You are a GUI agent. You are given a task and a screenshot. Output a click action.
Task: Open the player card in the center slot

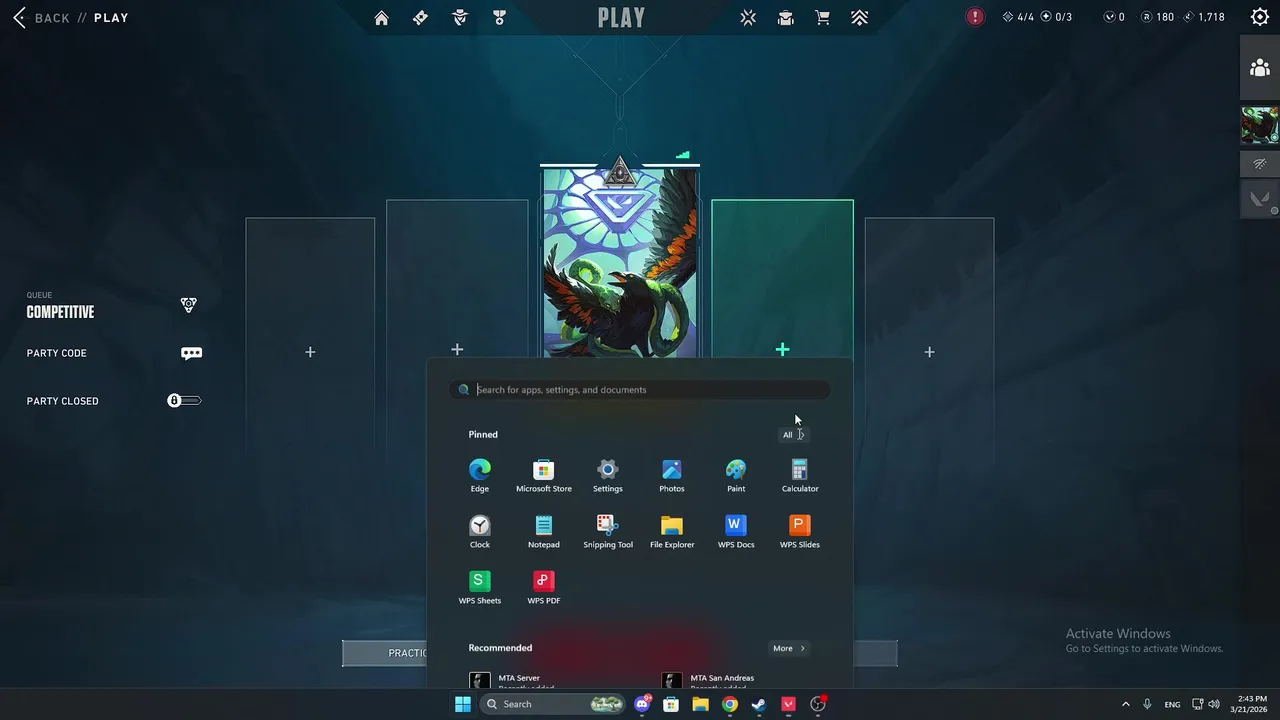[x=620, y=262]
